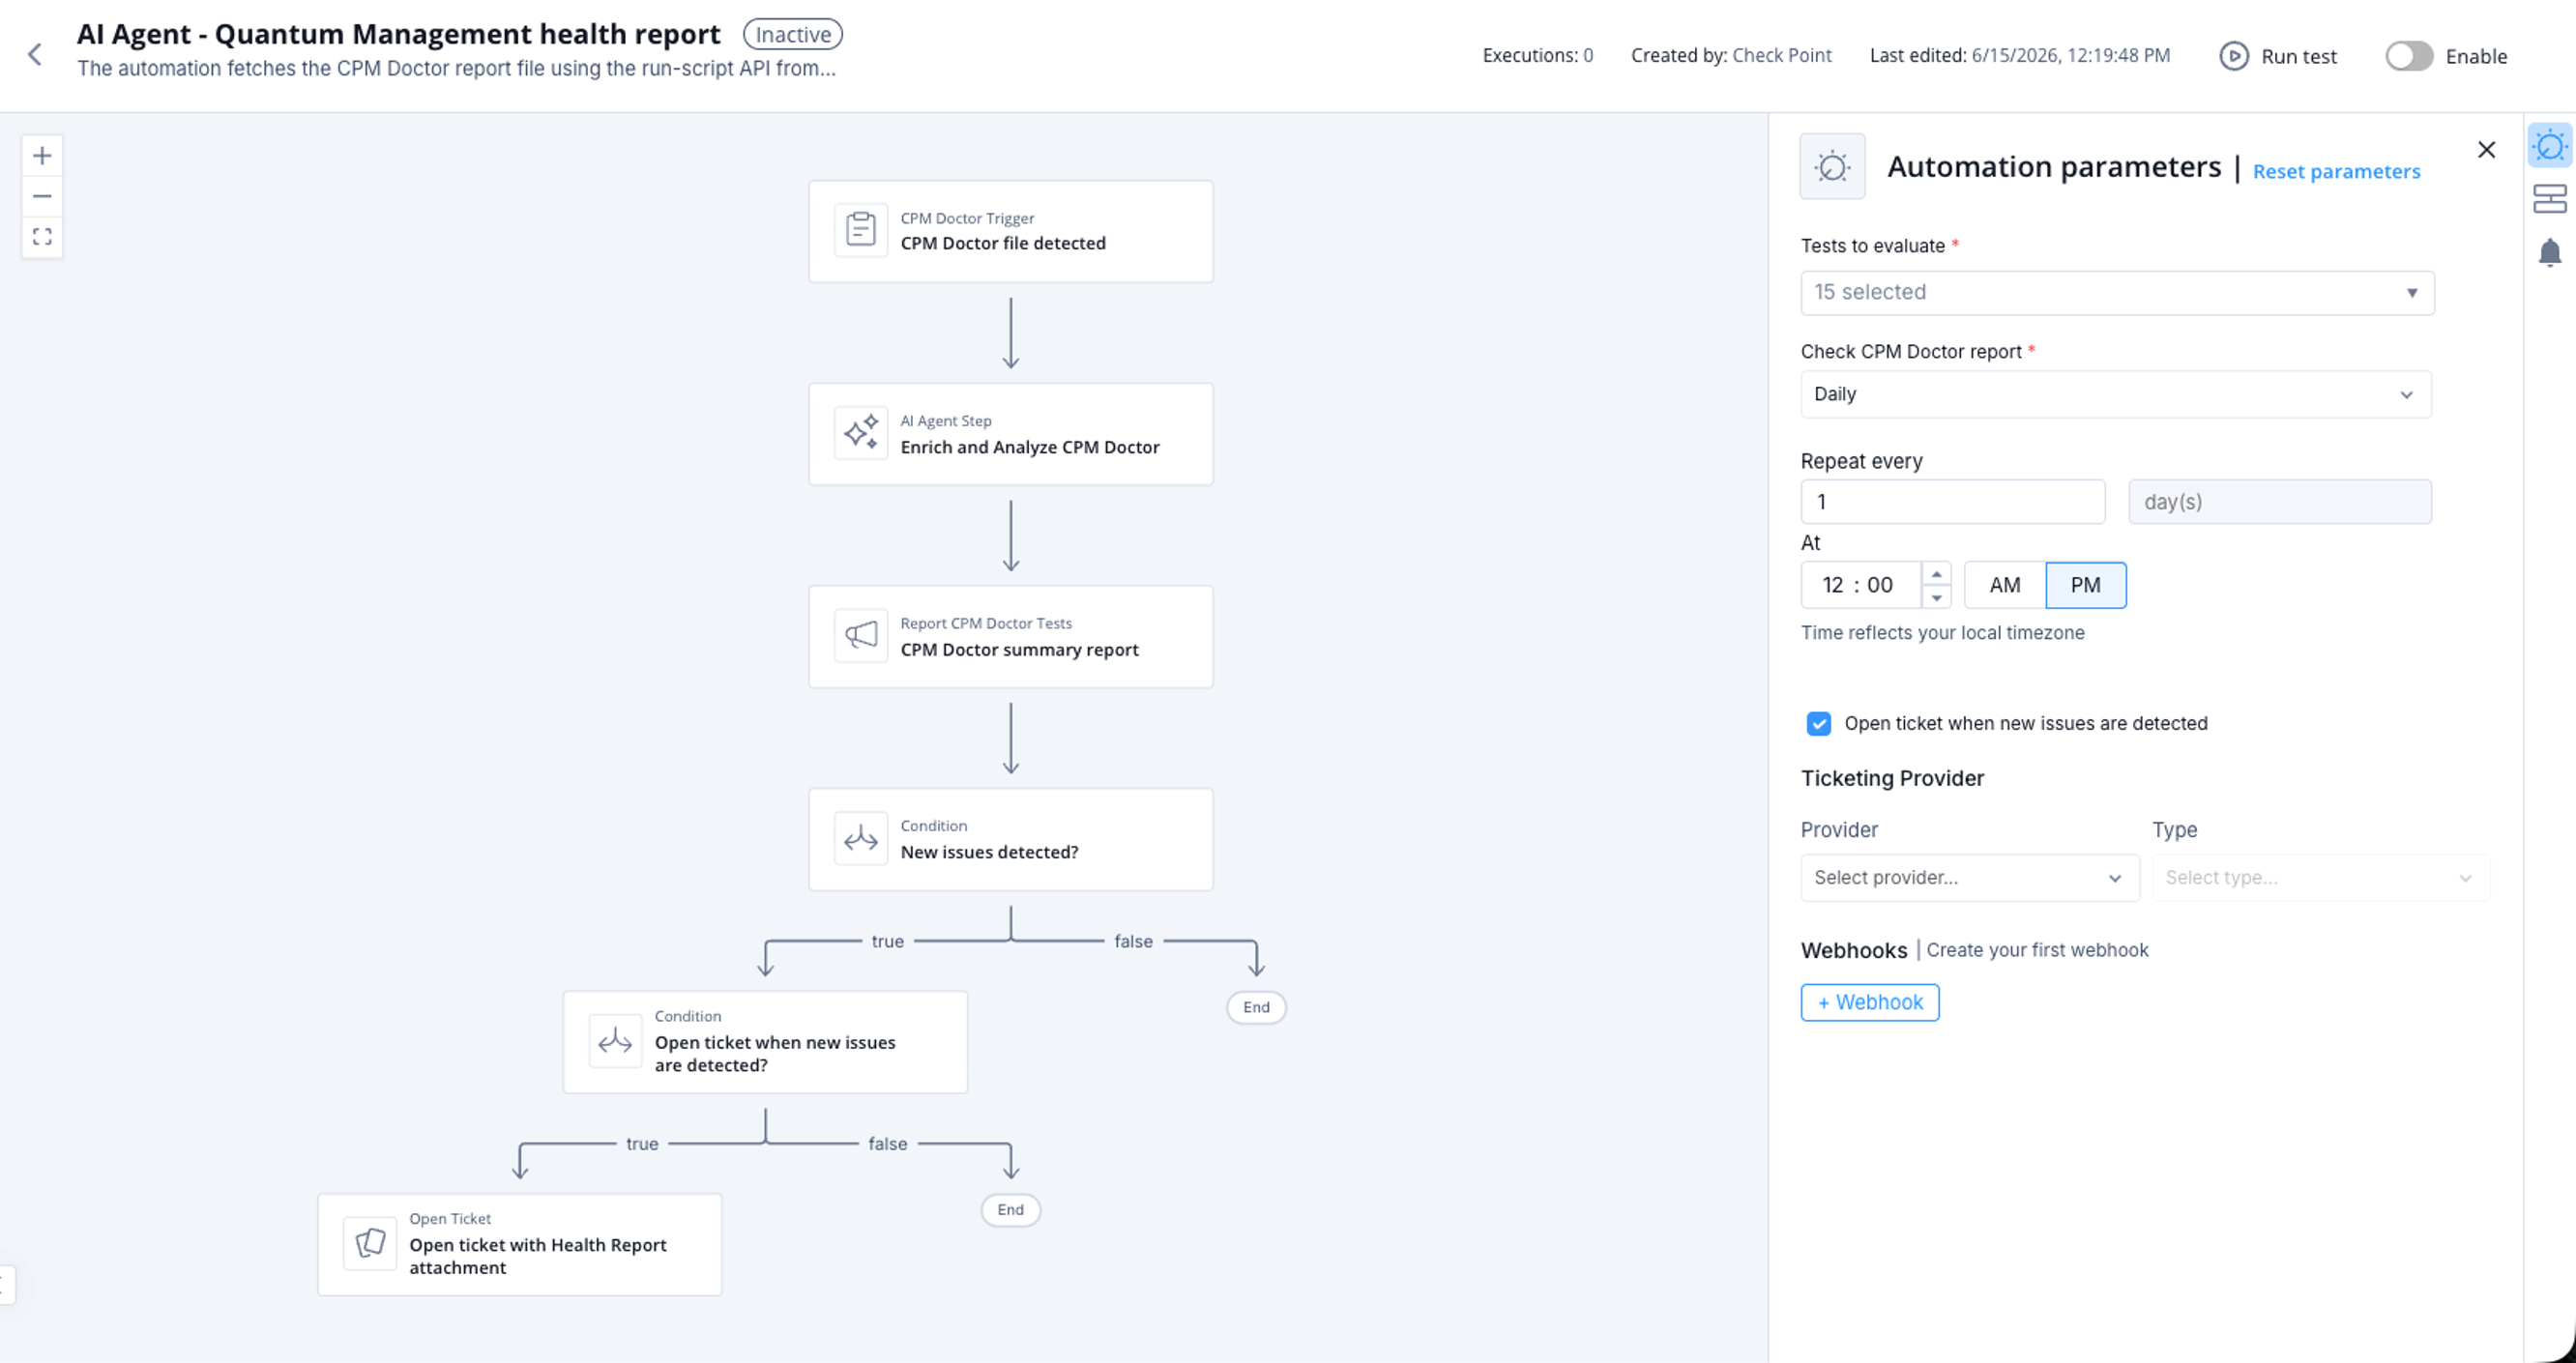Open the notifications bell in sidebar
This screenshot has height=1363, width=2576.
(x=2550, y=252)
